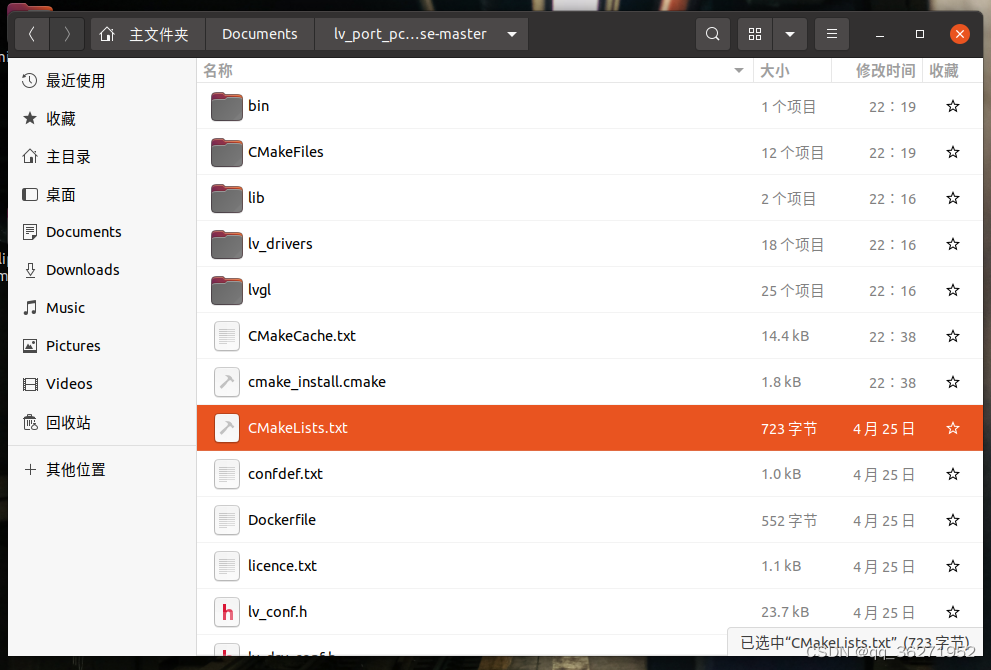991x670 pixels.
Task: Open the 名称 column sort dropdown
Action: click(x=739, y=70)
